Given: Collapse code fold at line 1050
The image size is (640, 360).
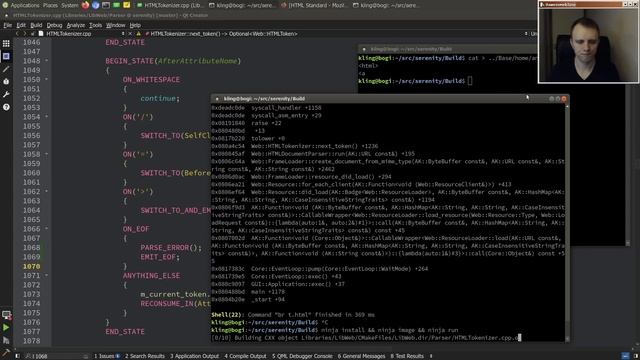Looking at the screenshot, I should (47, 79).
